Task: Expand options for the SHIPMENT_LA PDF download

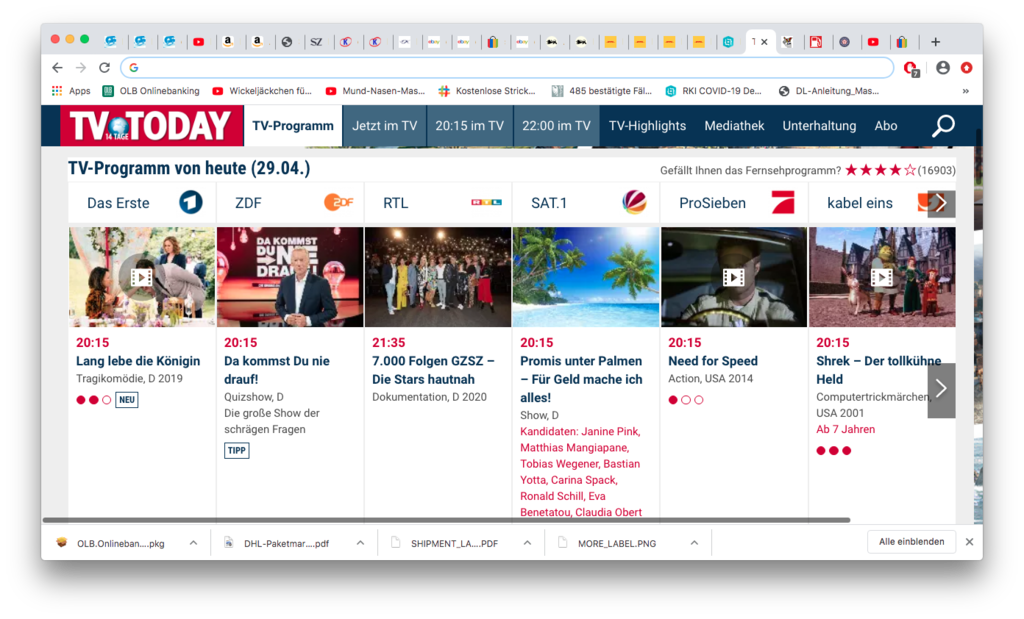Action: [x=527, y=543]
